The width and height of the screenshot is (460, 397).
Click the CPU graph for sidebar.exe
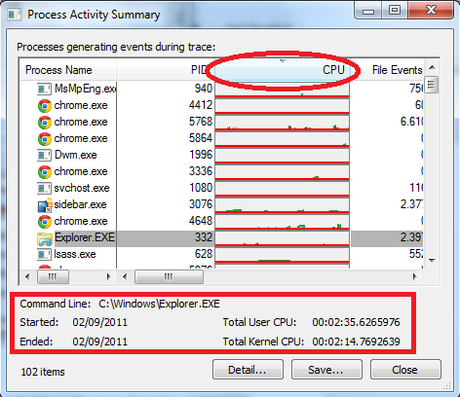click(282, 205)
